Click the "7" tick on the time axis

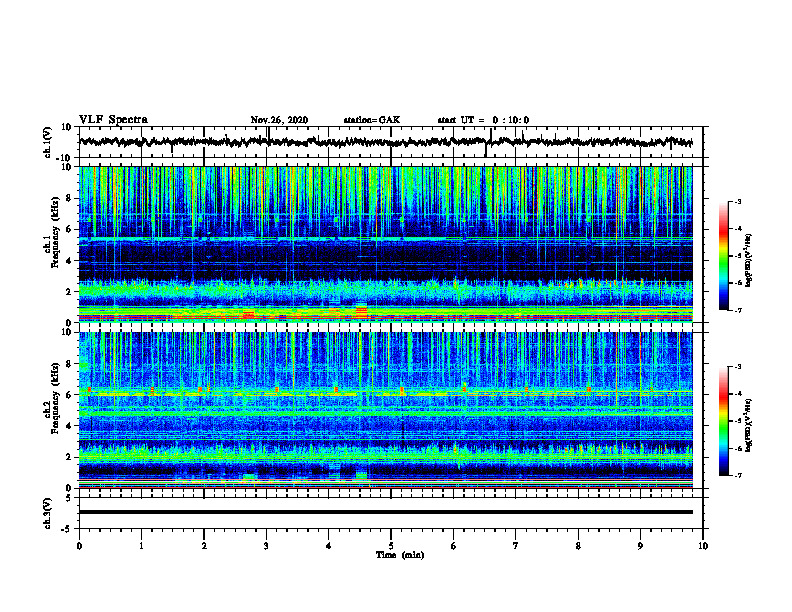[516, 546]
